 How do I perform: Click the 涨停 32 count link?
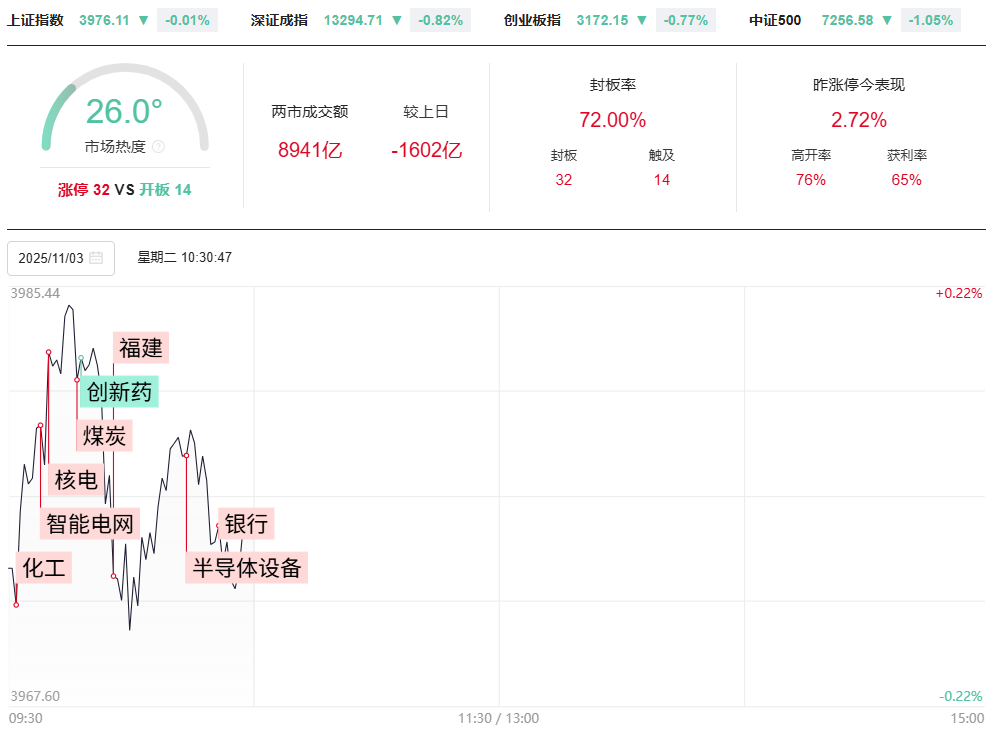(x=84, y=189)
